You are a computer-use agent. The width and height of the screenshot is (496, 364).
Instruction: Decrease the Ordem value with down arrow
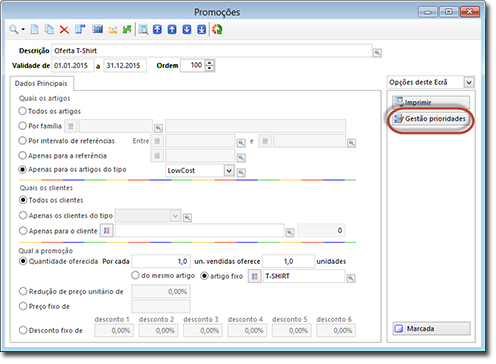[209, 68]
